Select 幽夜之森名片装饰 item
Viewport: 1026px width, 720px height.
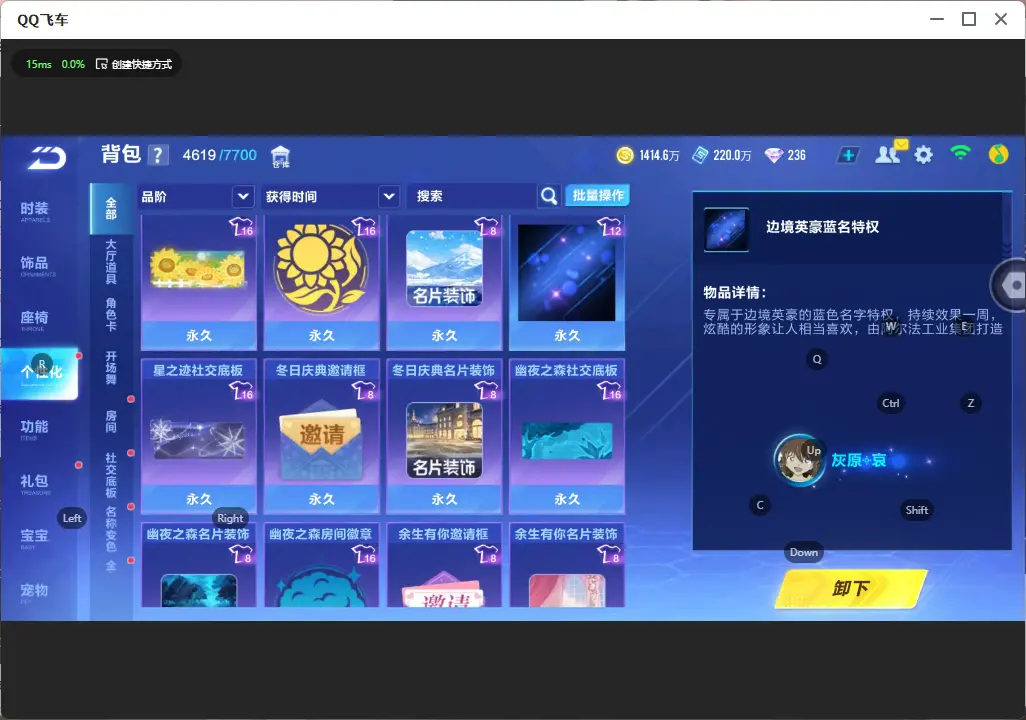(x=198, y=565)
